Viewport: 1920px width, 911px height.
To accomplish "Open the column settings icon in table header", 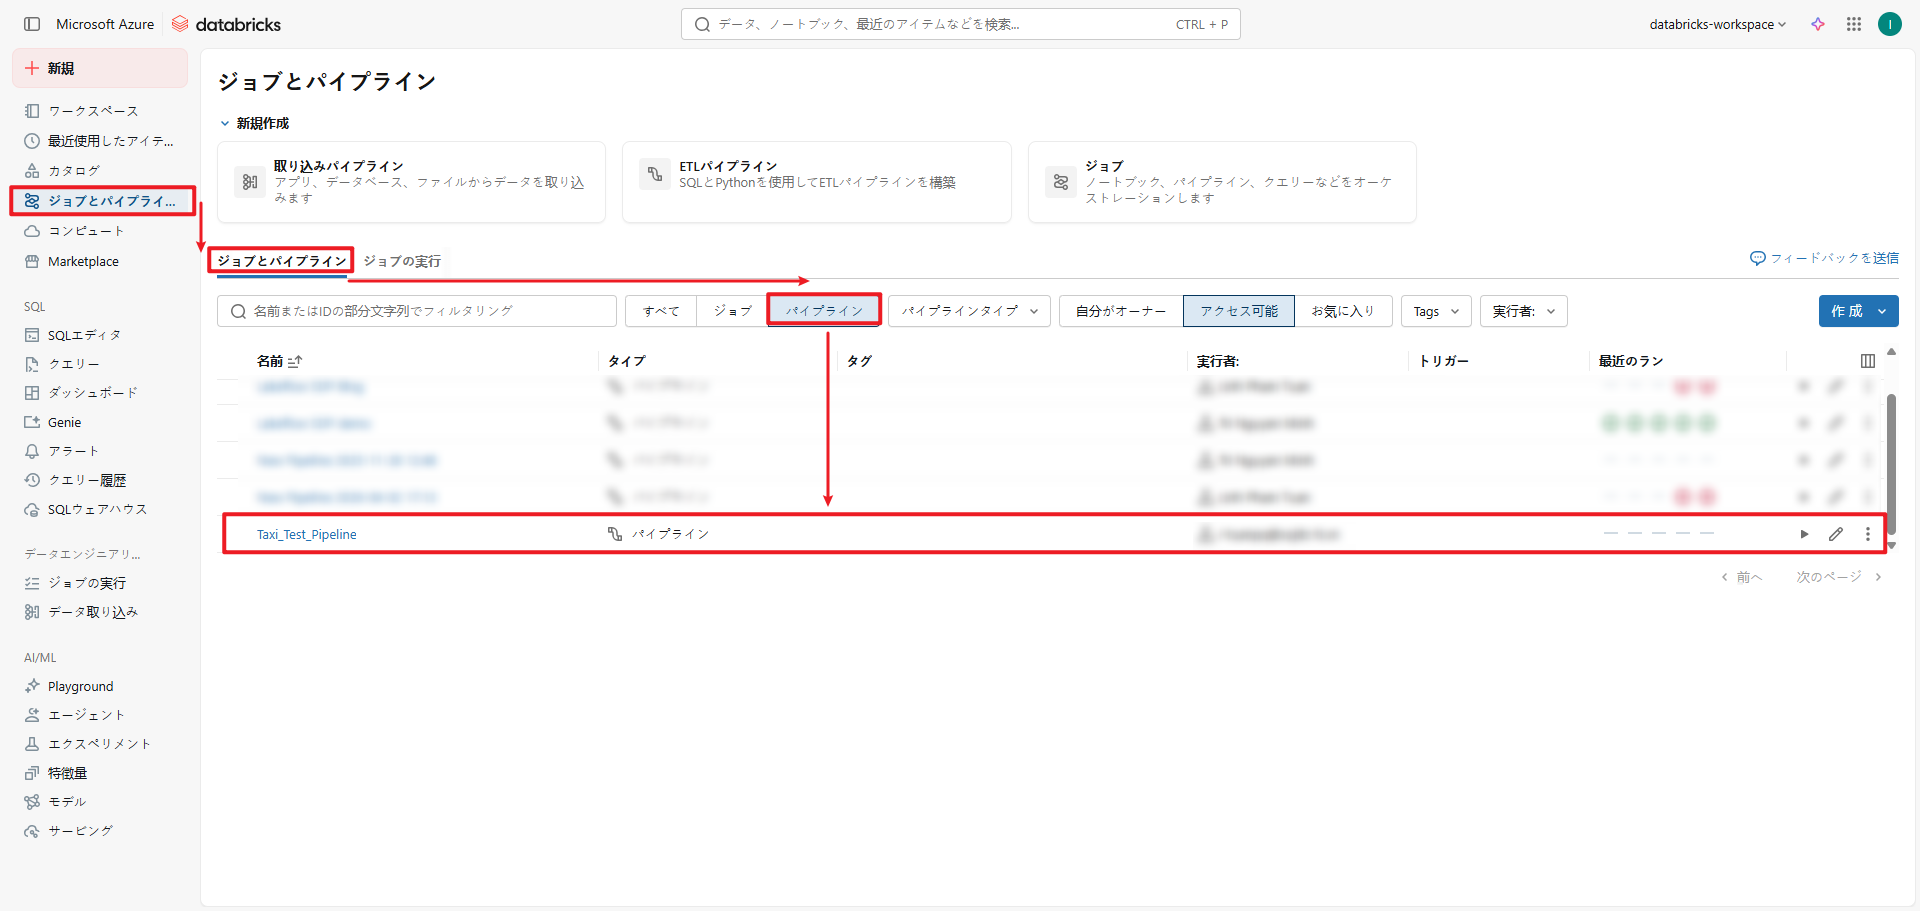I will [1867, 361].
